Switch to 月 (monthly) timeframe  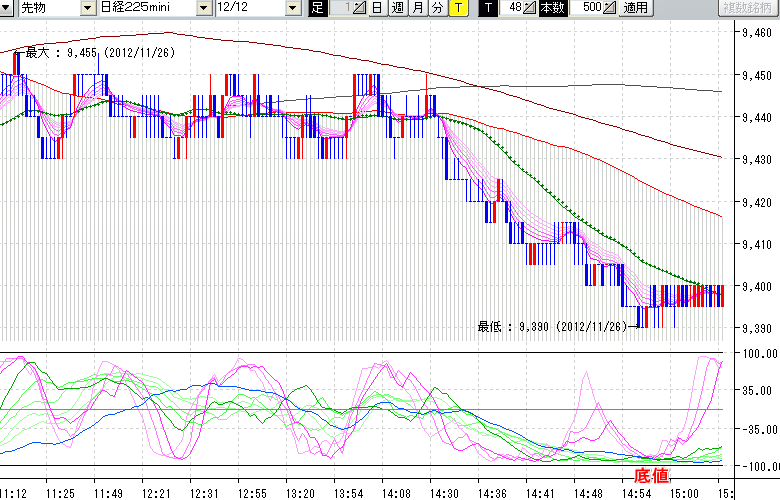point(417,8)
